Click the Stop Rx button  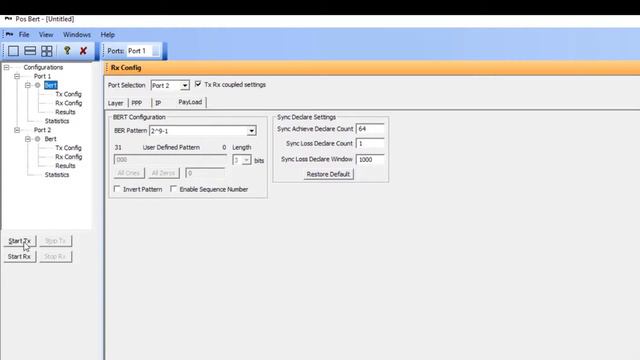pyautogui.click(x=56, y=256)
